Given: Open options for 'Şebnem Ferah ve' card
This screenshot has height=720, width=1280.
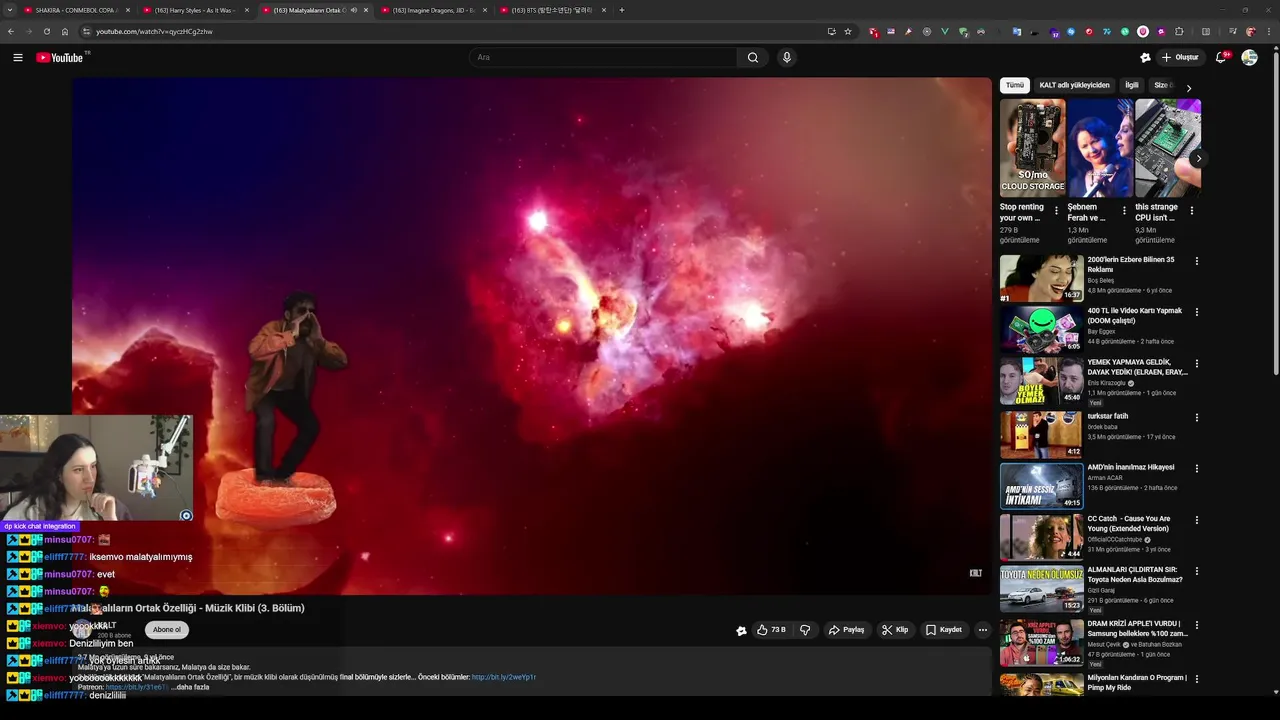Looking at the screenshot, I should [x=1124, y=211].
